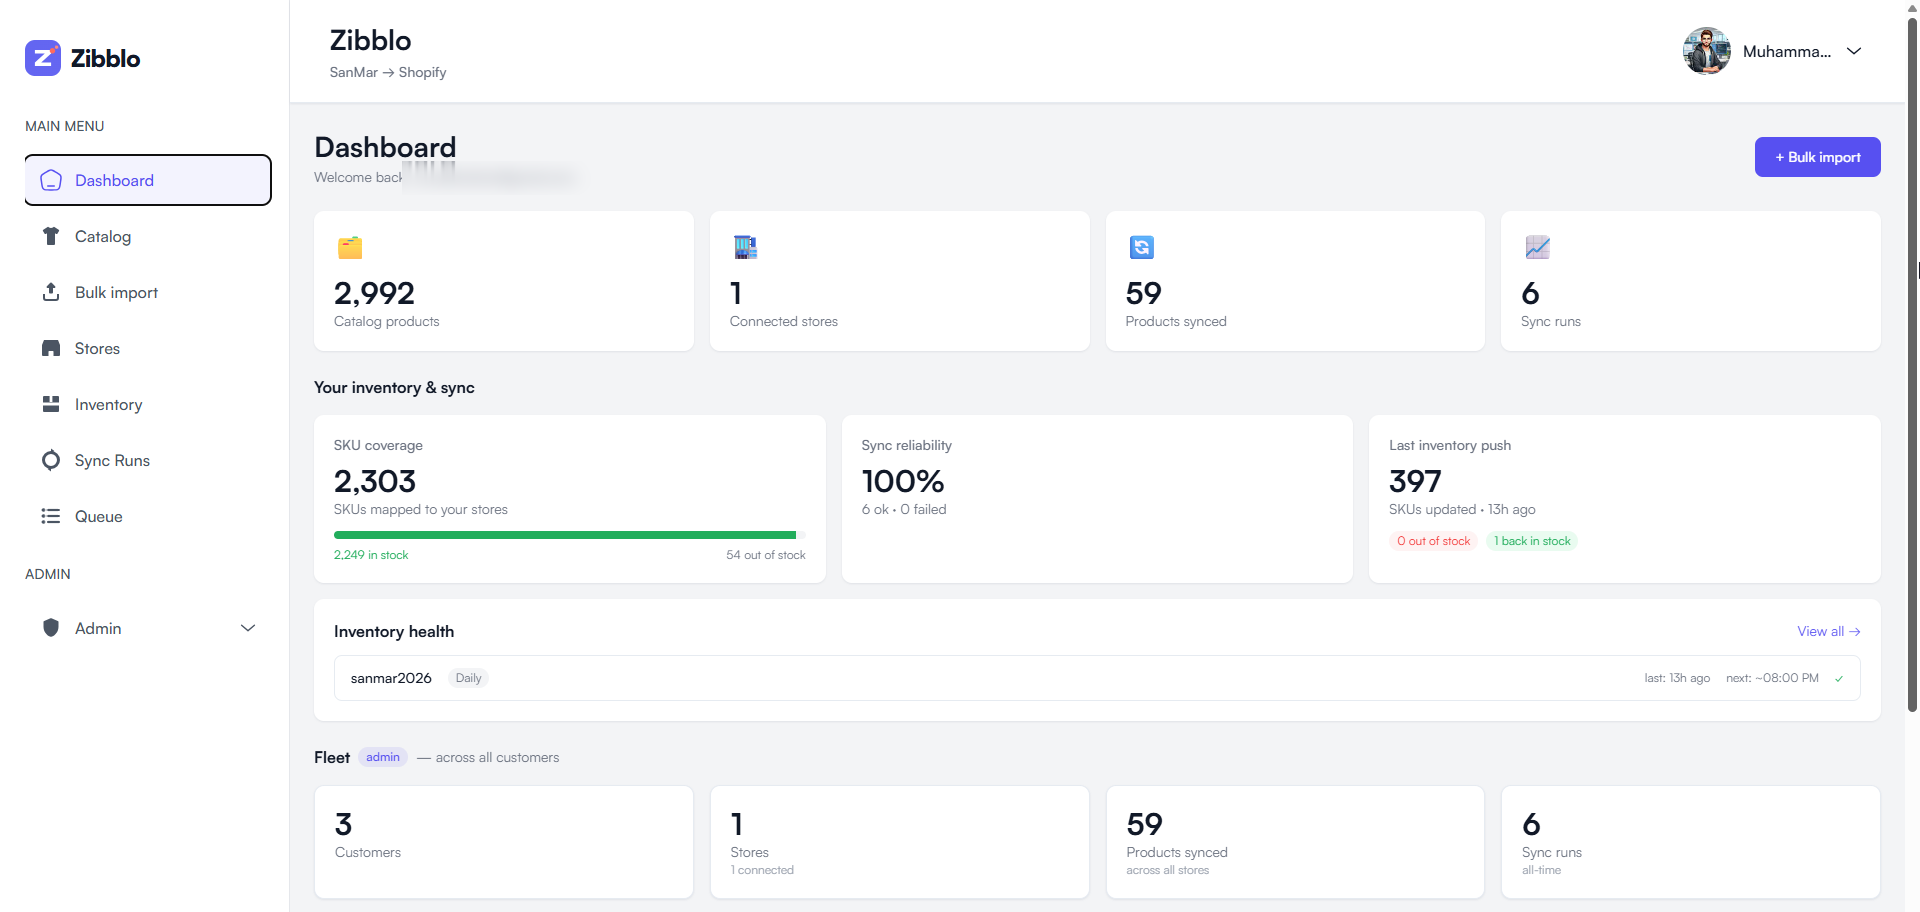The image size is (1920, 912).
Task: Click the Muhamma... username text
Action: click(x=1787, y=51)
